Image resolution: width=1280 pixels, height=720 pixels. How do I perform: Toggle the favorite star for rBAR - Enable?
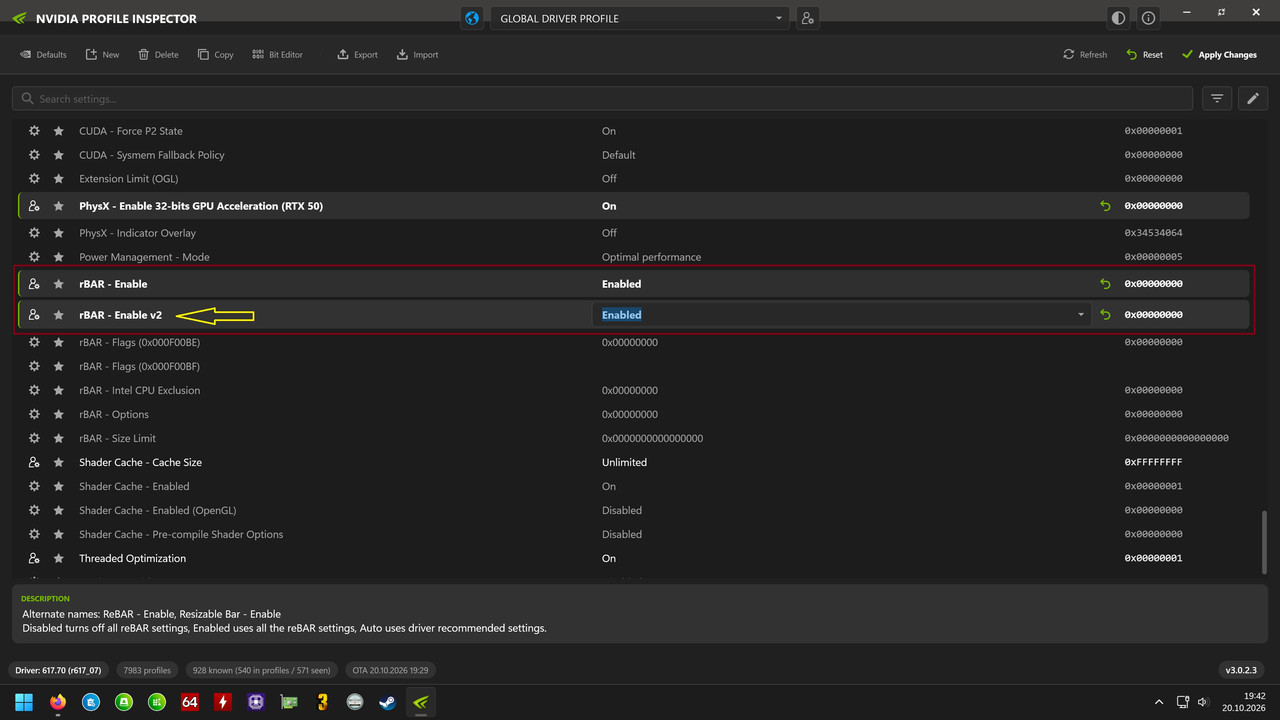[x=58, y=284]
